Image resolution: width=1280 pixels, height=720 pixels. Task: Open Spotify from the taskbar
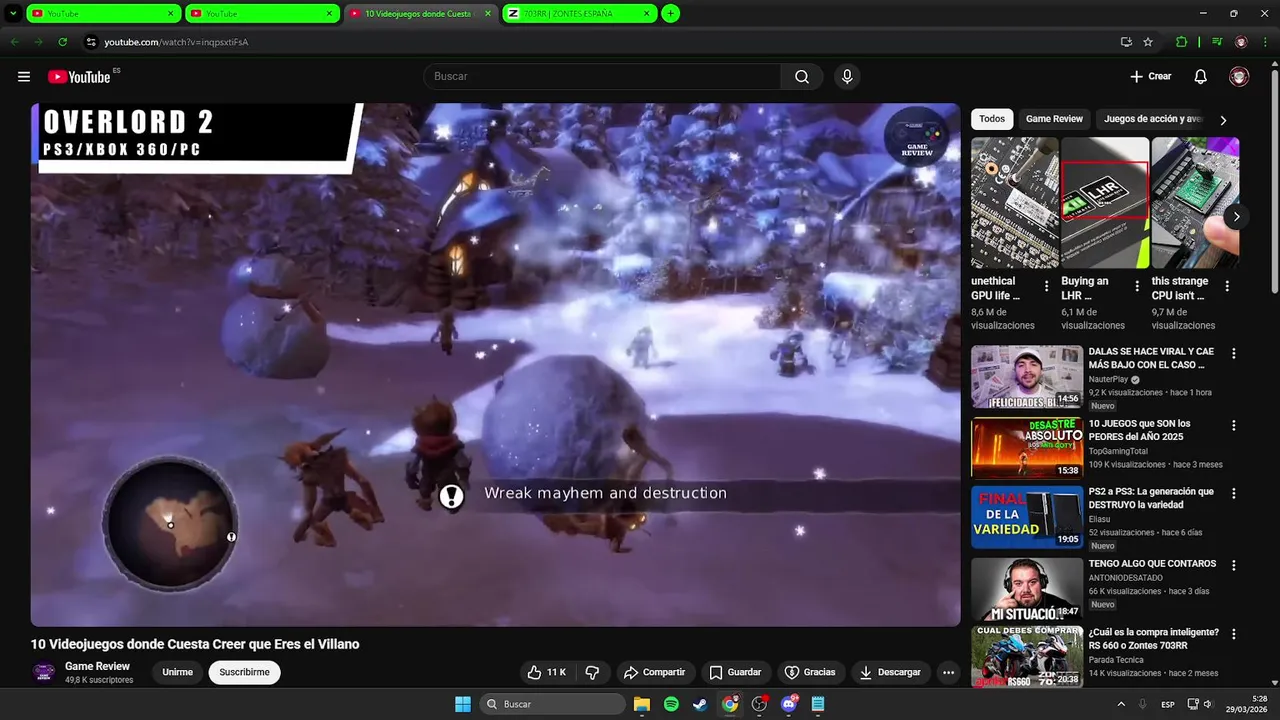coord(671,704)
